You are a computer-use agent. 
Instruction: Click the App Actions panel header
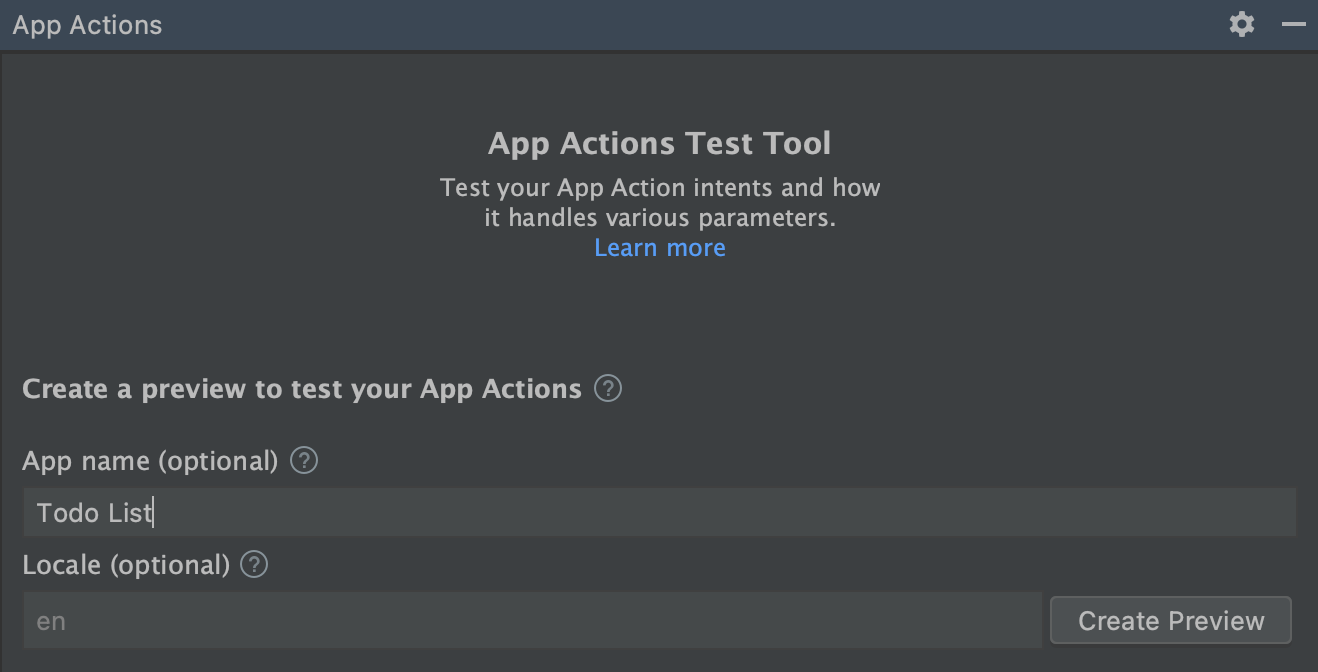(x=87, y=24)
